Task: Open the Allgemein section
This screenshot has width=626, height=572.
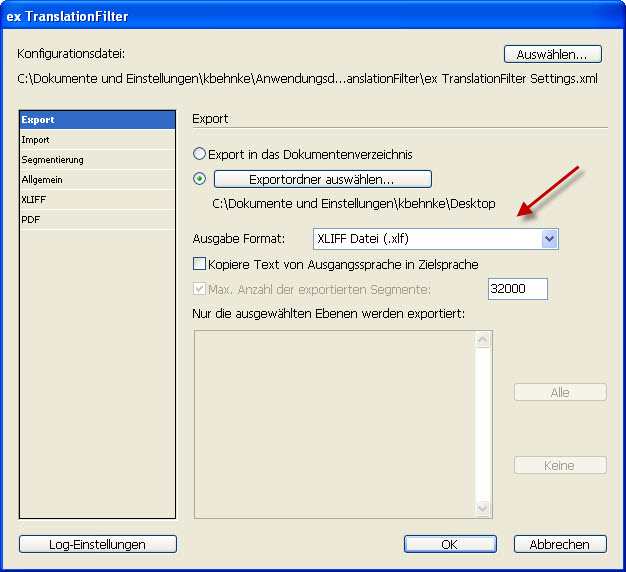Action: point(97,180)
